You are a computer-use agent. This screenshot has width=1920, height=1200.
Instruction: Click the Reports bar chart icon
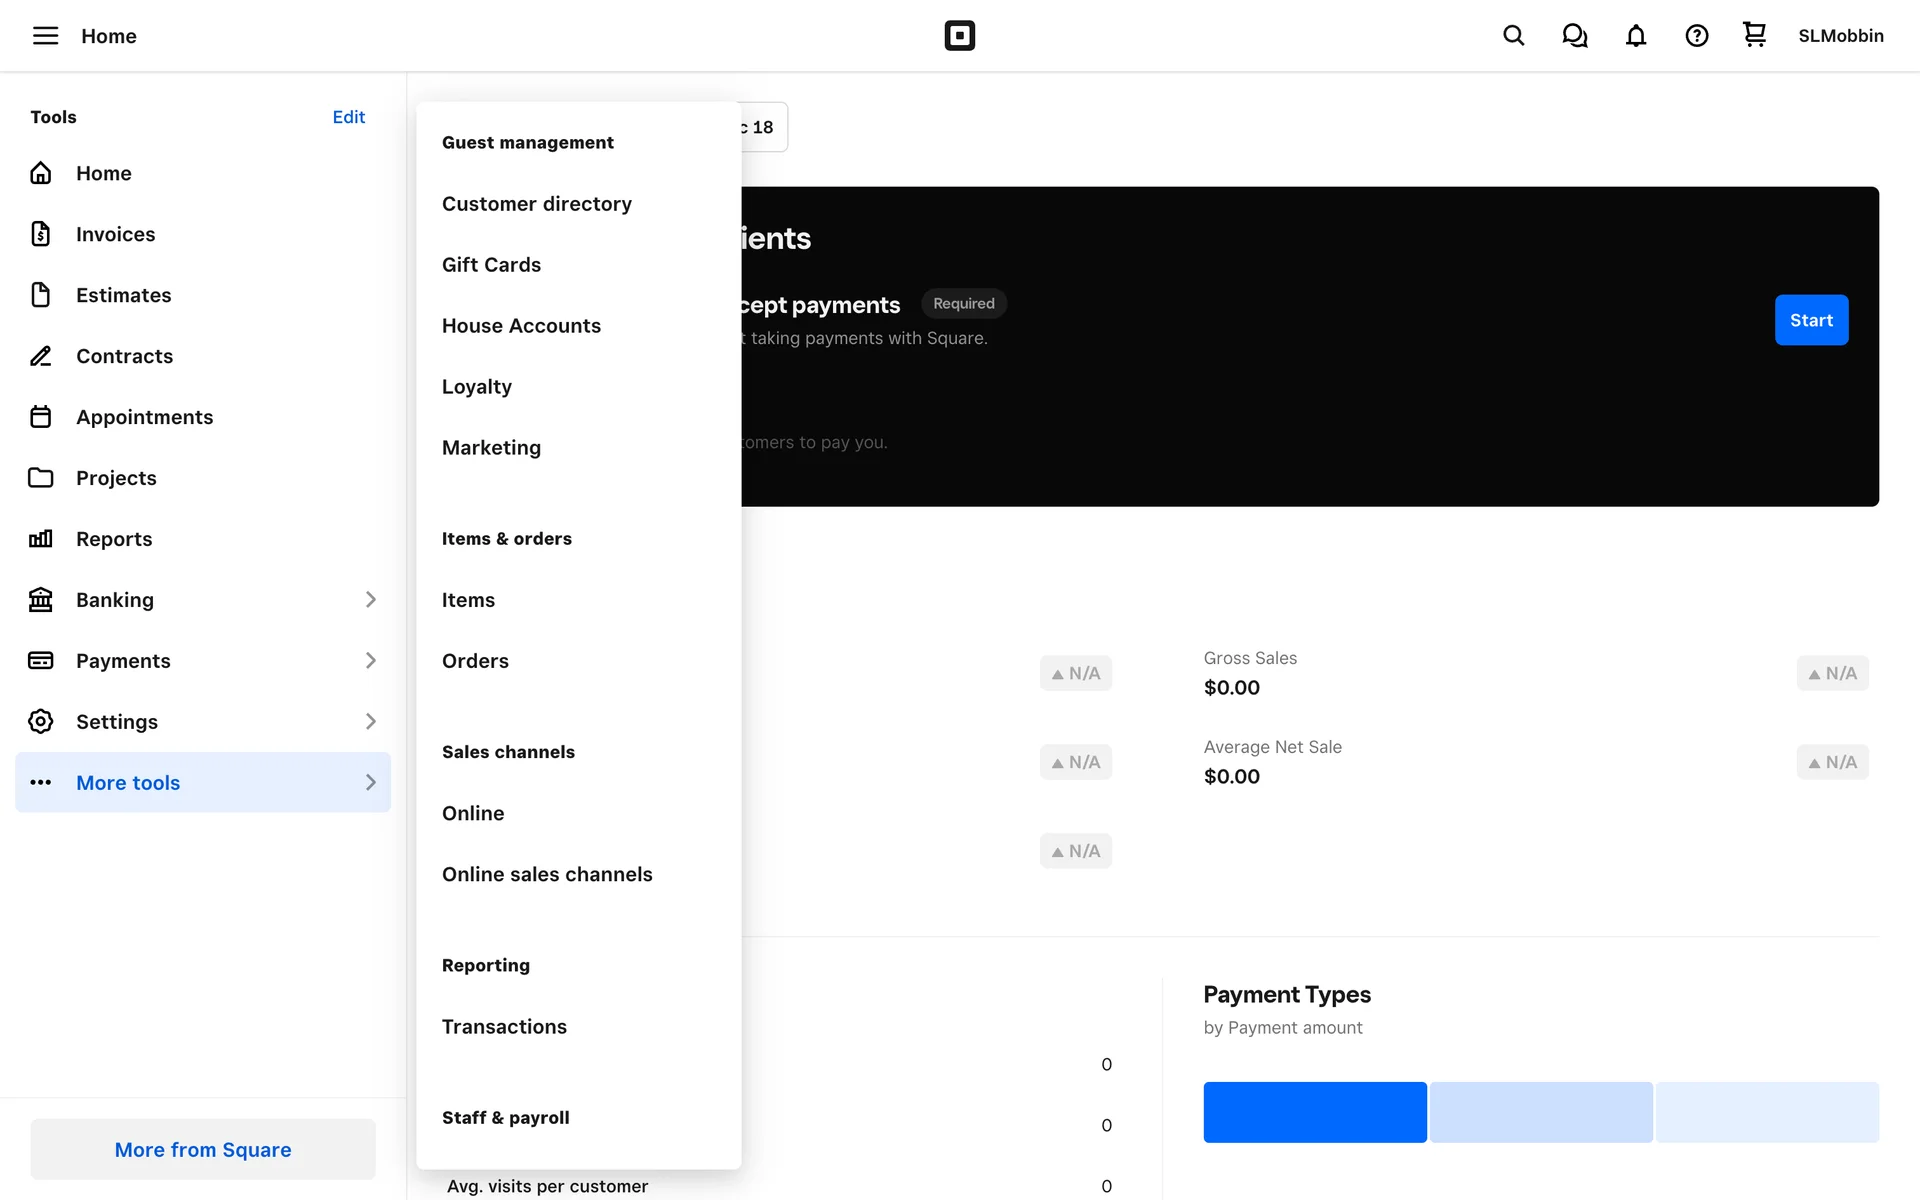coord(40,539)
